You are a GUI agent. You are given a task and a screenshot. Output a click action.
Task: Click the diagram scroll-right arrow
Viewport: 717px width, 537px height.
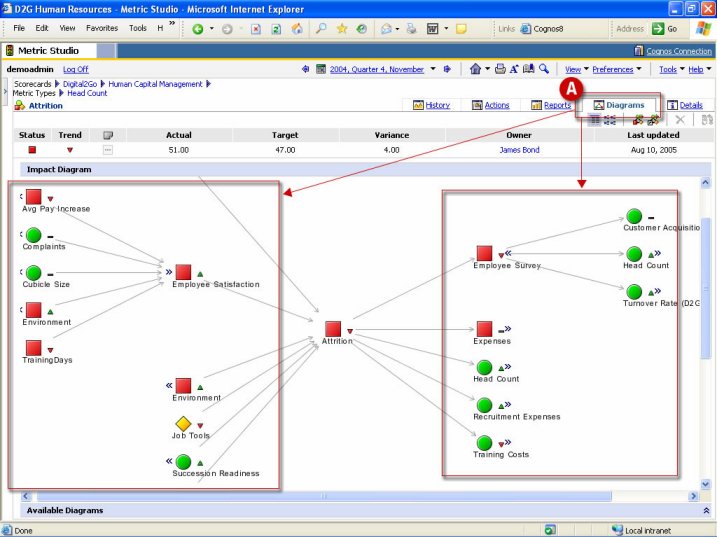click(x=693, y=496)
